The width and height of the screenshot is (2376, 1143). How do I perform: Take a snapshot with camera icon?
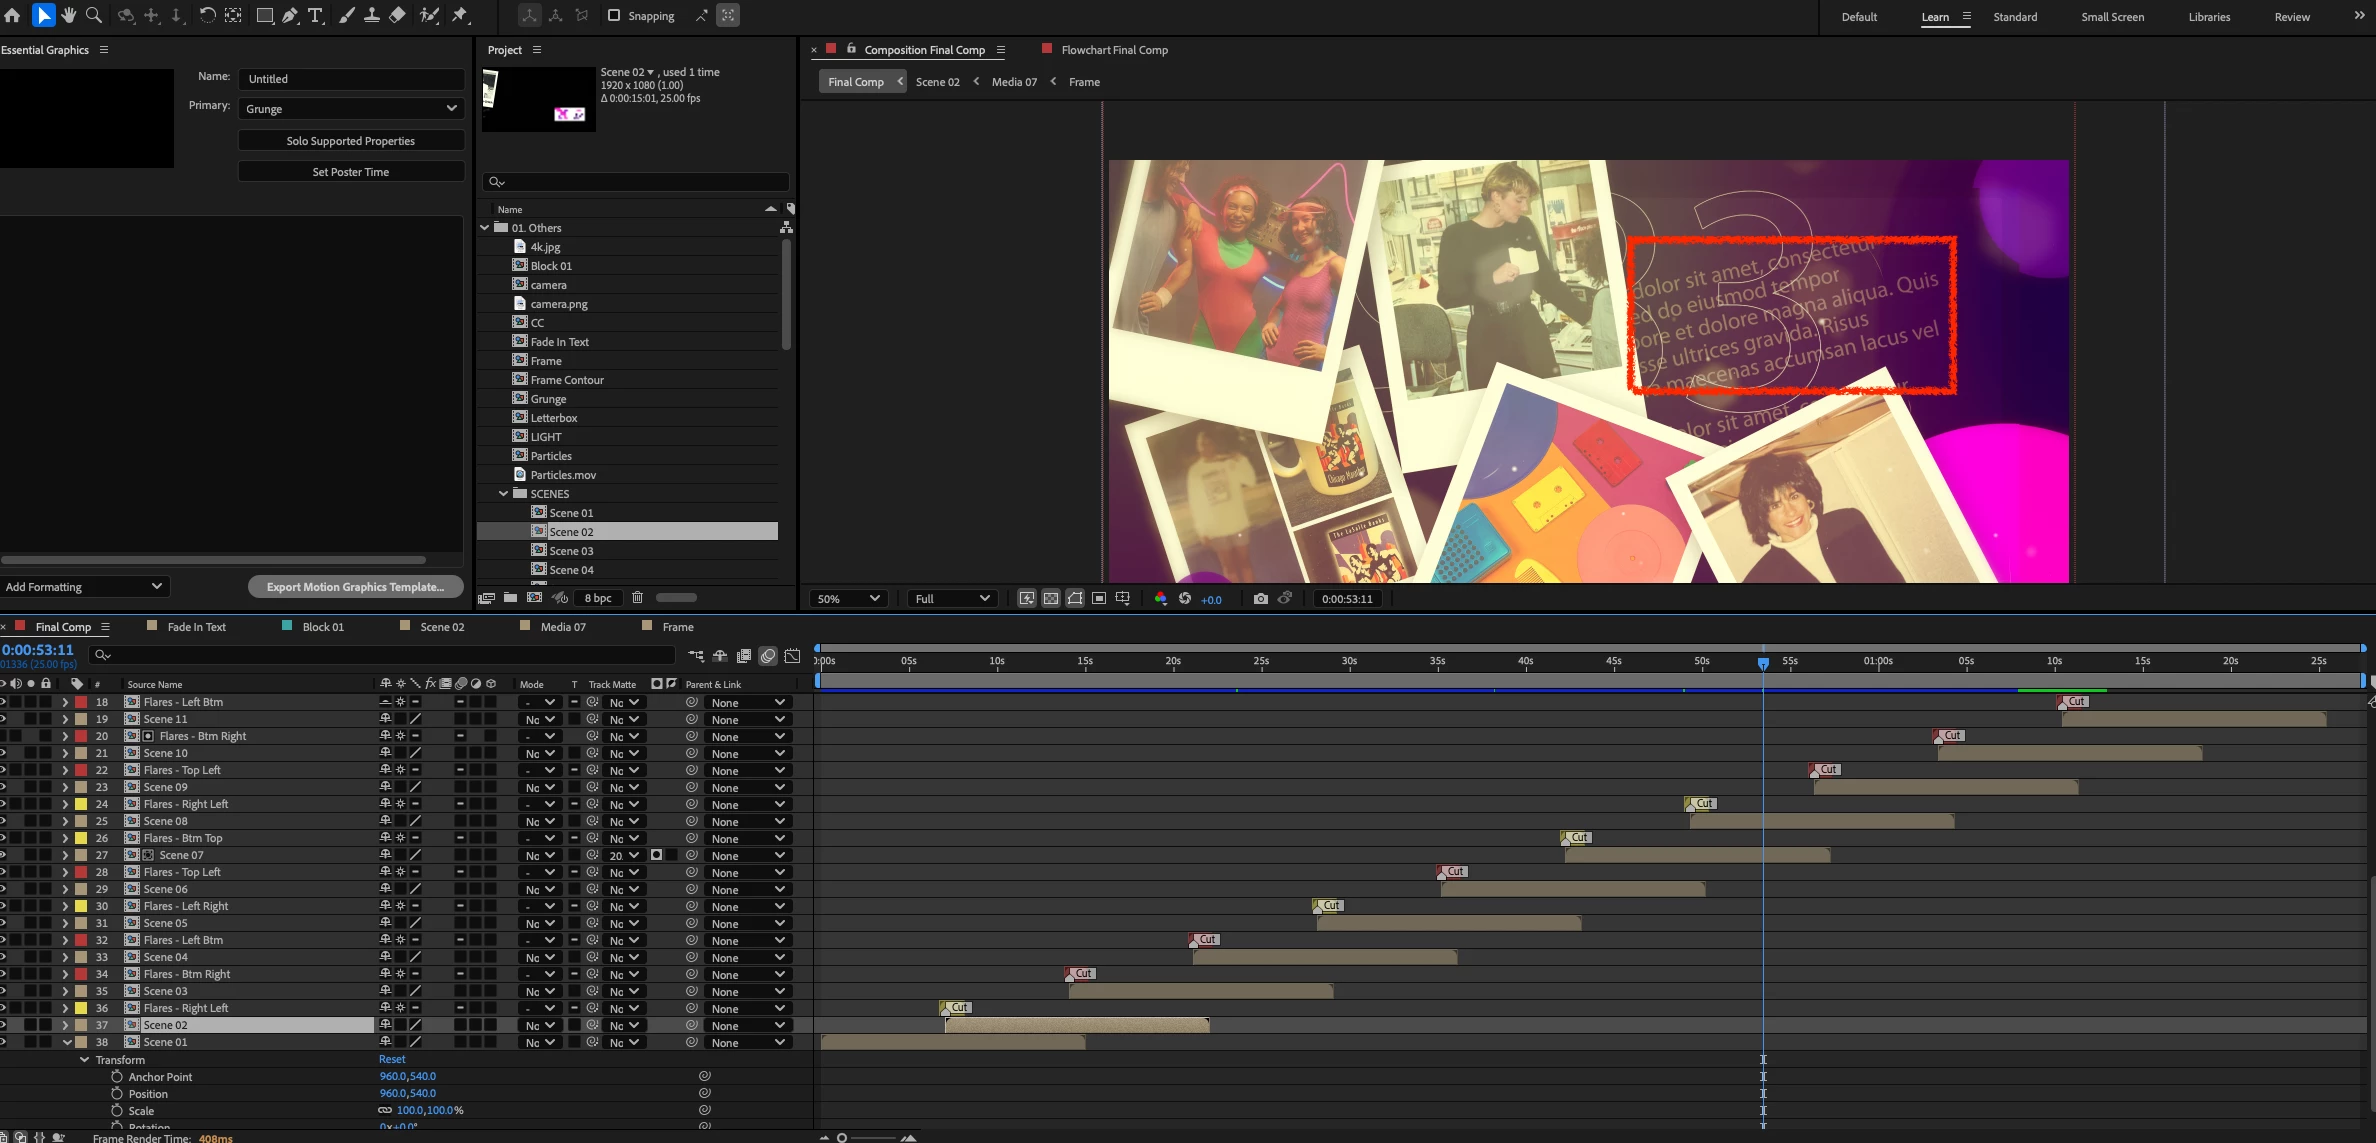click(x=1260, y=598)
